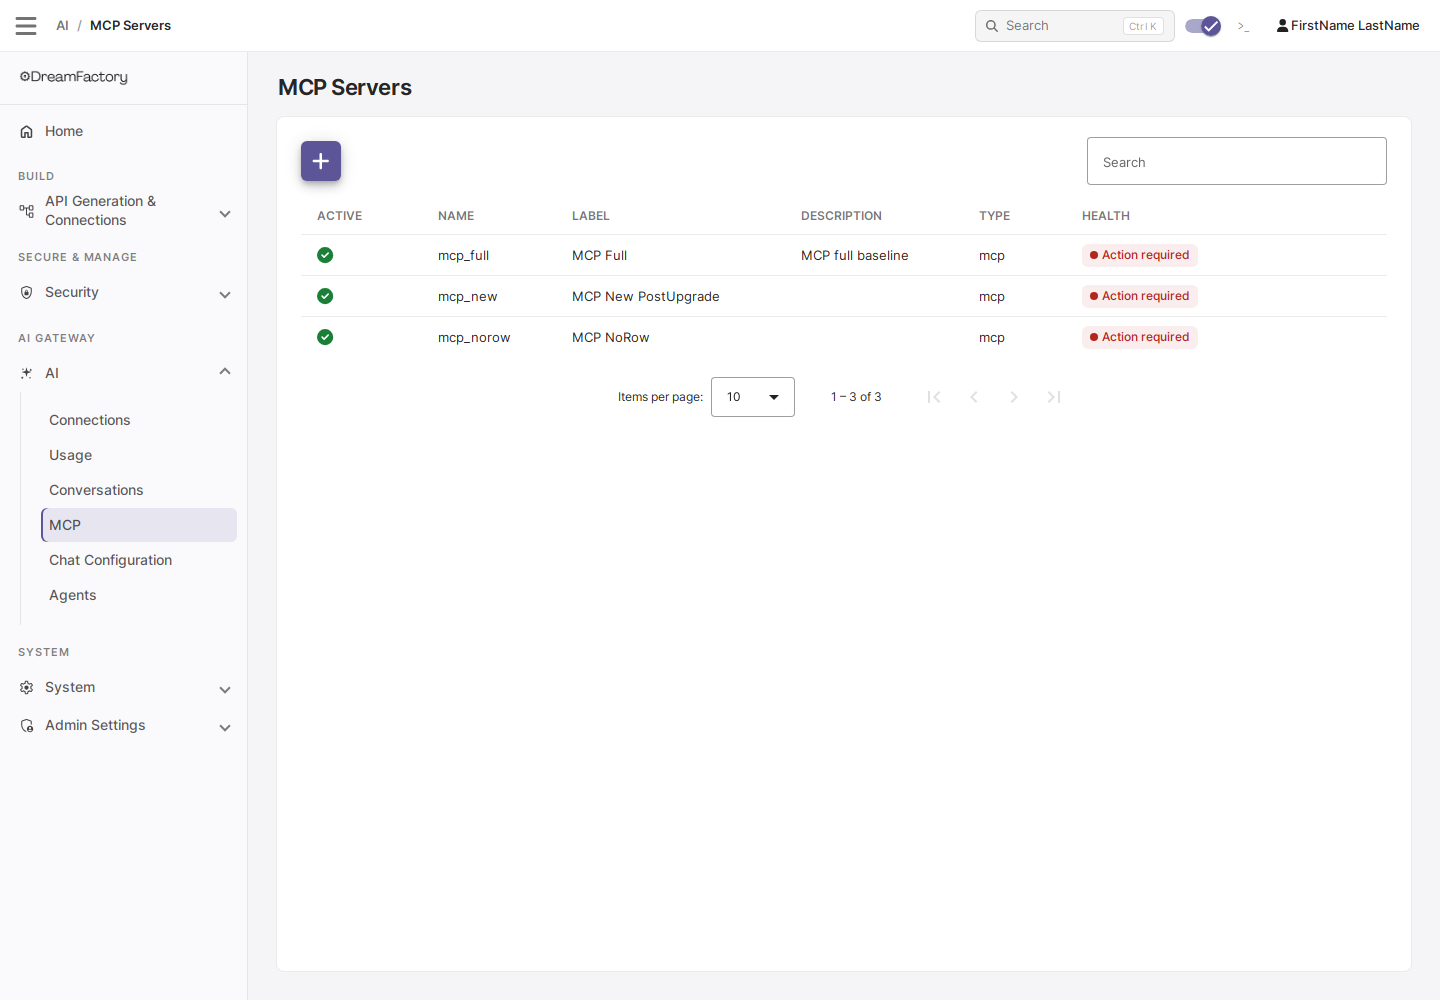Go to the first page

point(934,397)
